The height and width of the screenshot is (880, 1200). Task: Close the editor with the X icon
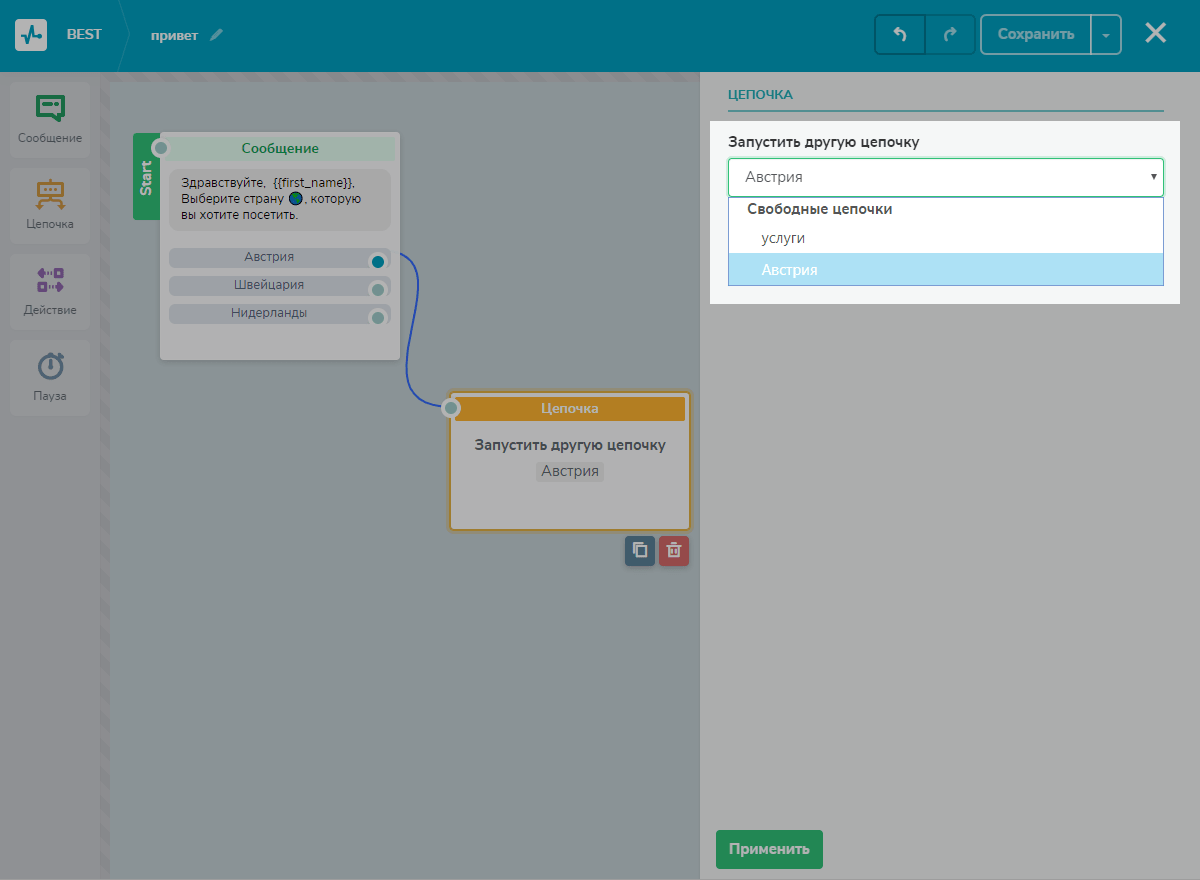[x=1156, y=33]
